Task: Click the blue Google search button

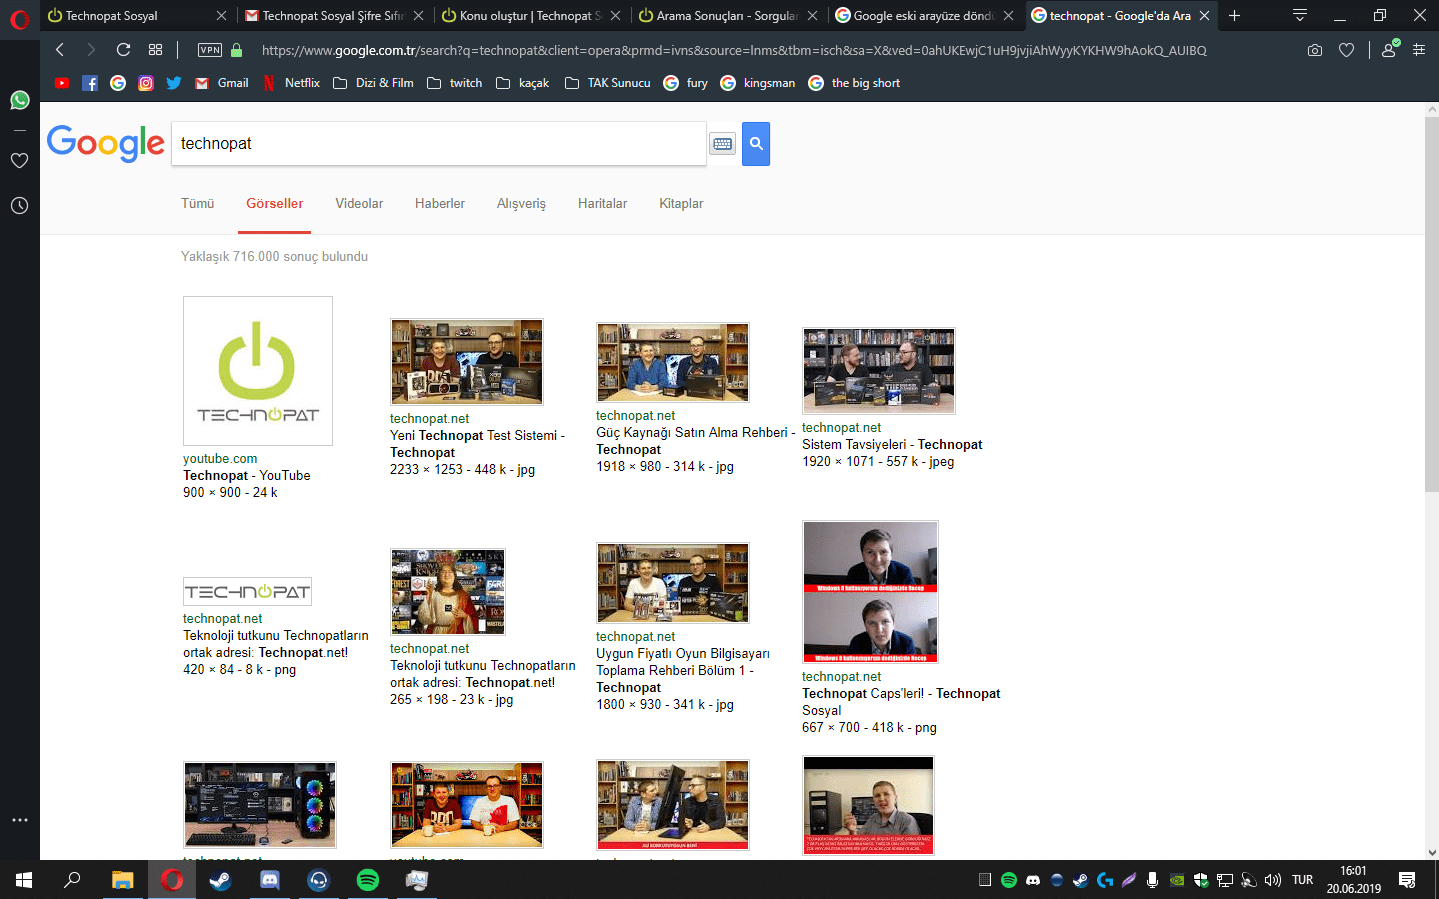Action: [x=756, y=144]
